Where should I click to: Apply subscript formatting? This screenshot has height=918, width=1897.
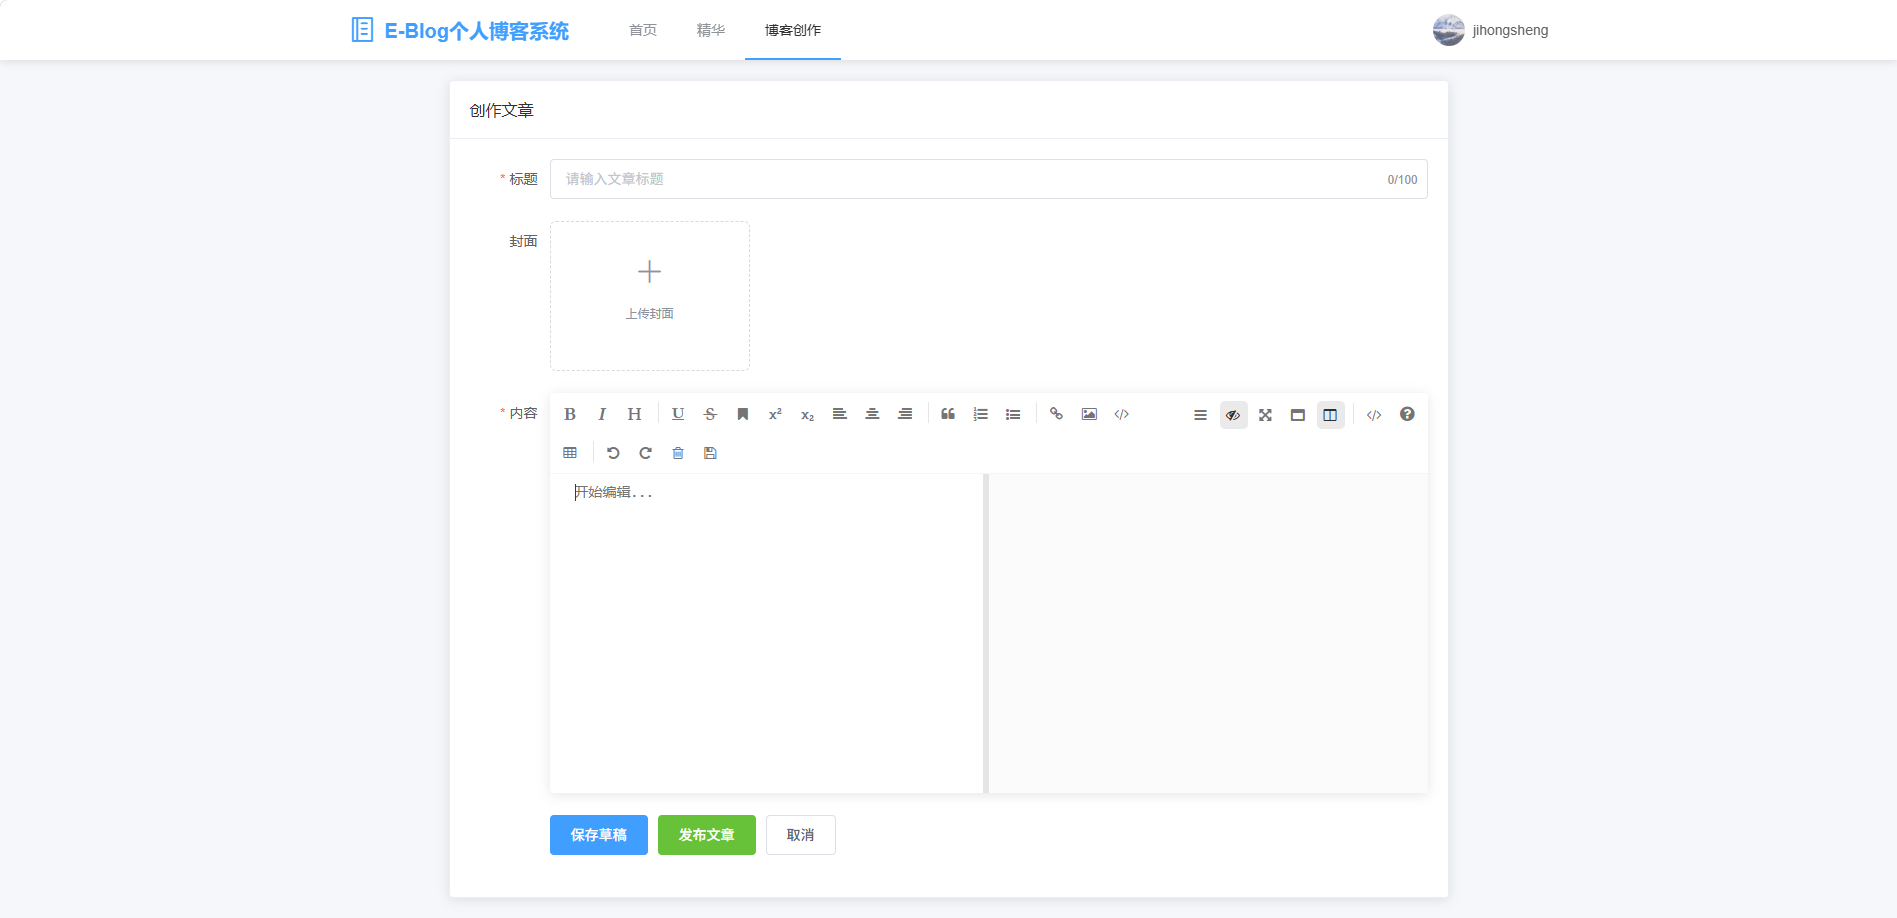point(807,414)
